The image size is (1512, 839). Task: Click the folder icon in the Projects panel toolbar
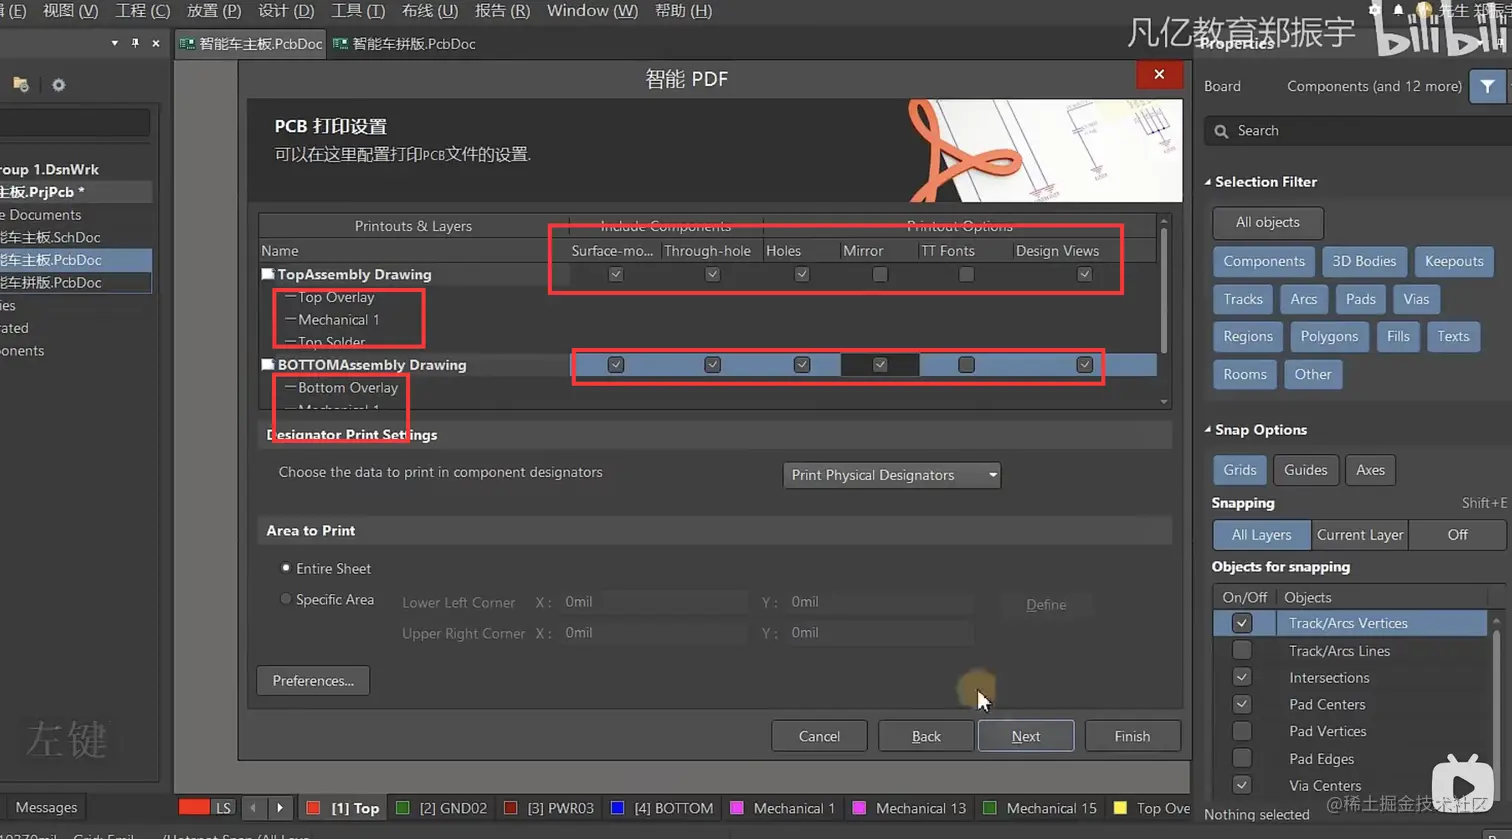click(20, 85)
